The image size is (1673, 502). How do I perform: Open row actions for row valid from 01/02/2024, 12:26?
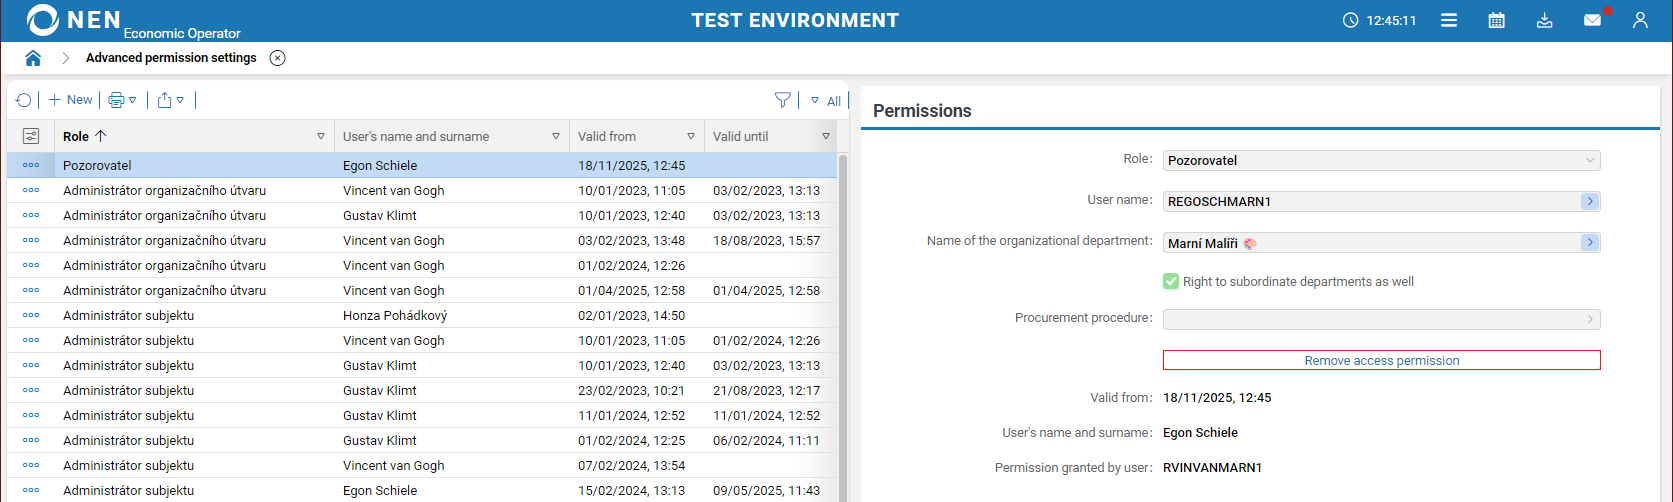[x=31, y=265]
